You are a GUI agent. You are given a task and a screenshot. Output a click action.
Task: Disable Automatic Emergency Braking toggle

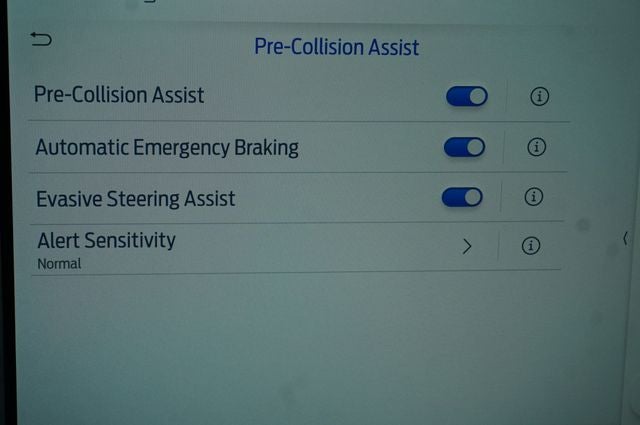coord(464,147)
